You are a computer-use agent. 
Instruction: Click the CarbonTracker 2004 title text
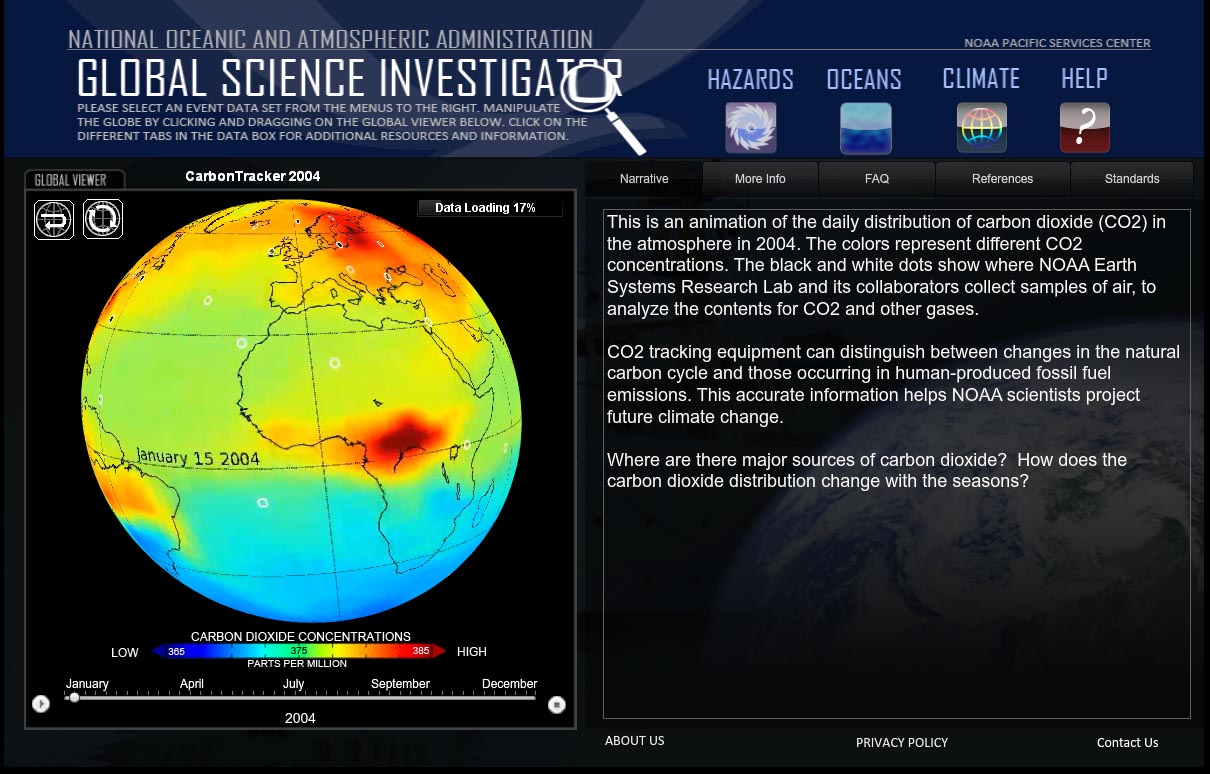point(253,176)
